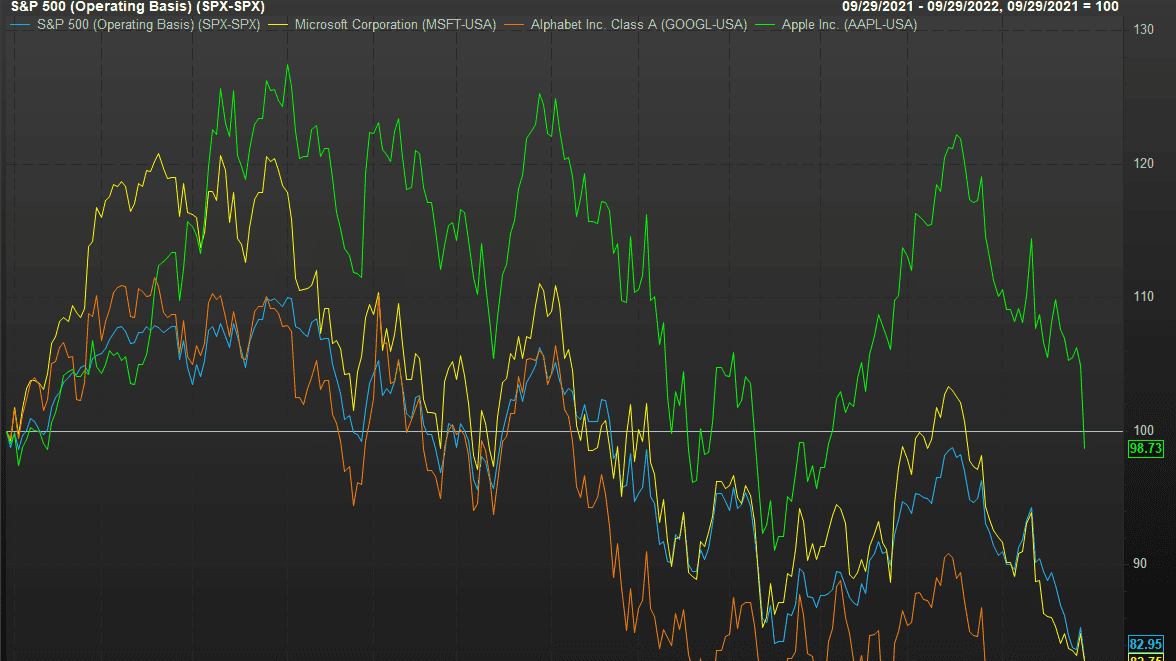1176x661 pixels.
Task: Click the green Apple legend line swatch
Action: click(x=765, y=25)
